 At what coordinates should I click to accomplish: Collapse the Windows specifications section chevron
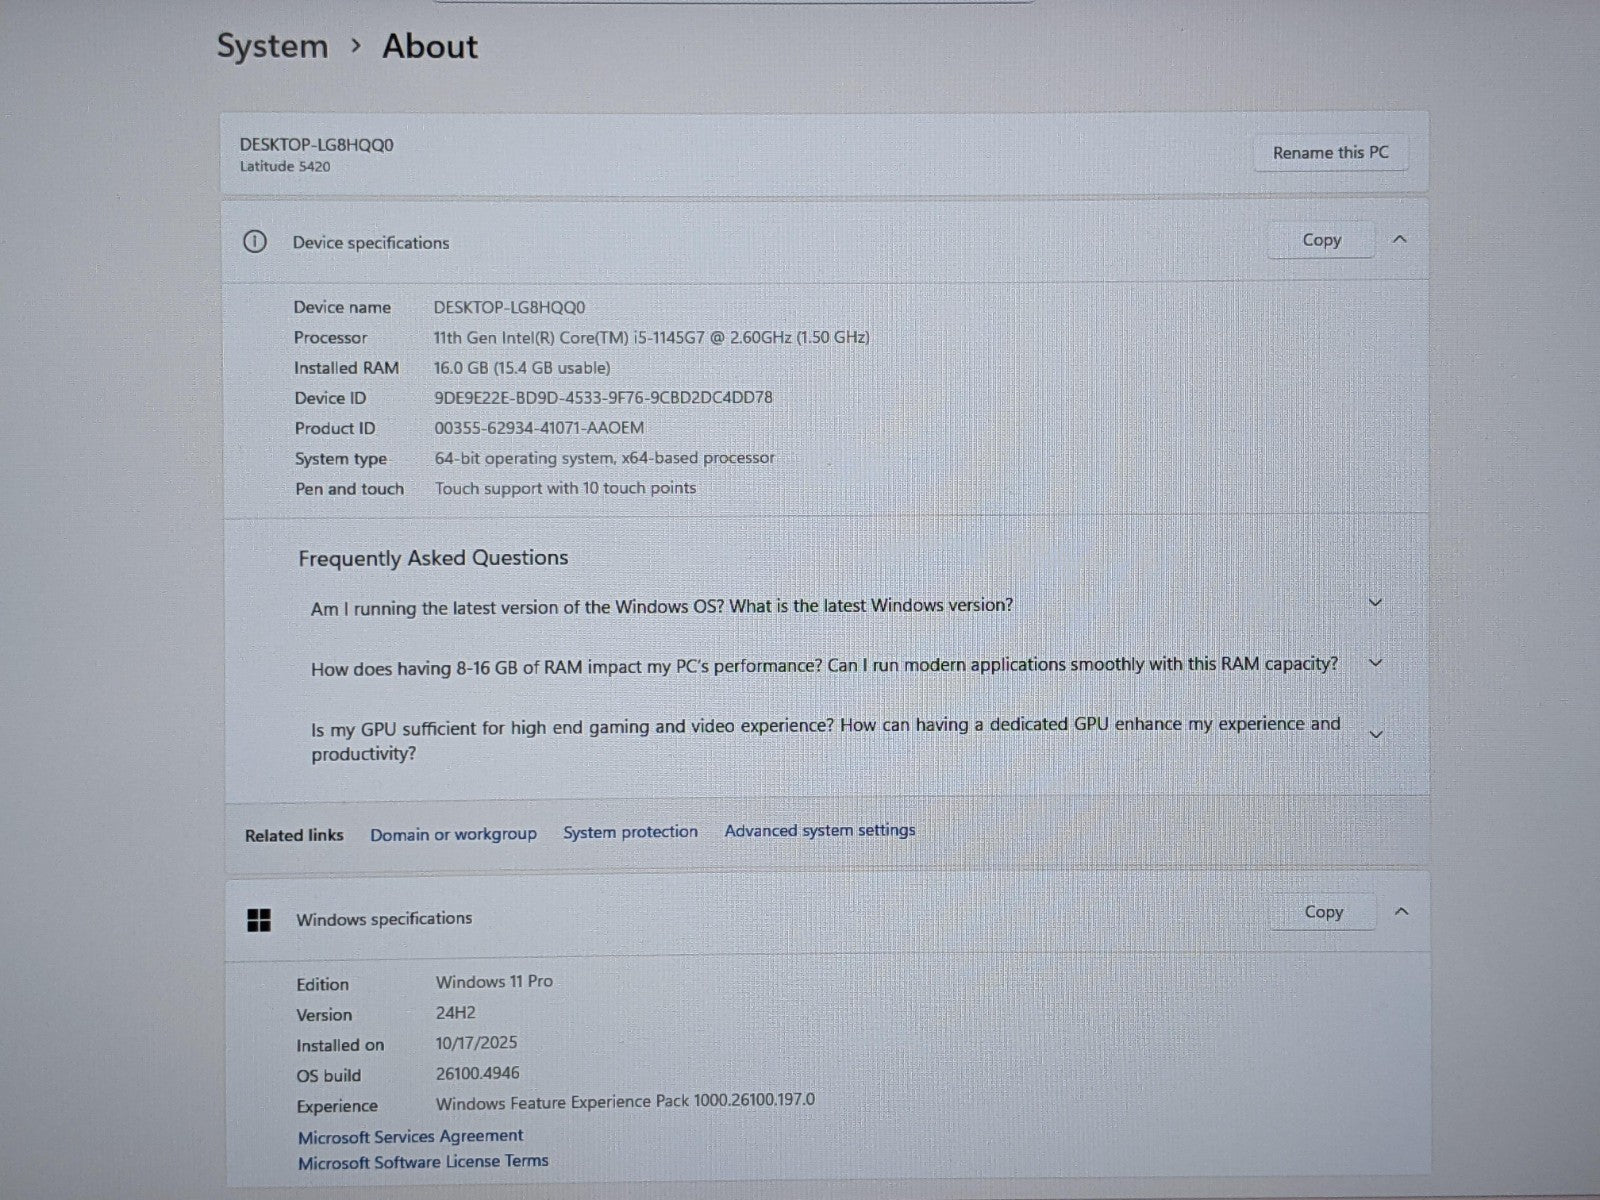tap(1402, 912)
